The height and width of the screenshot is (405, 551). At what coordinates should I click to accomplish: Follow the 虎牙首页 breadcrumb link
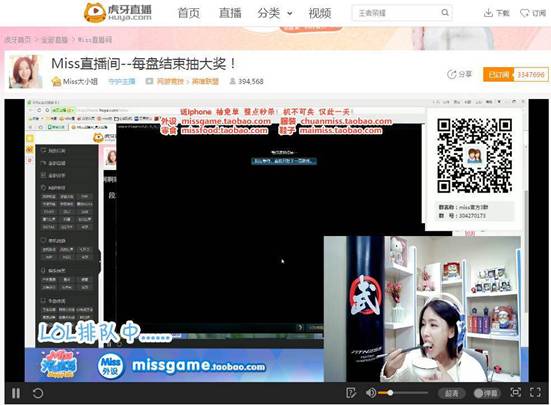click(18, 40)
